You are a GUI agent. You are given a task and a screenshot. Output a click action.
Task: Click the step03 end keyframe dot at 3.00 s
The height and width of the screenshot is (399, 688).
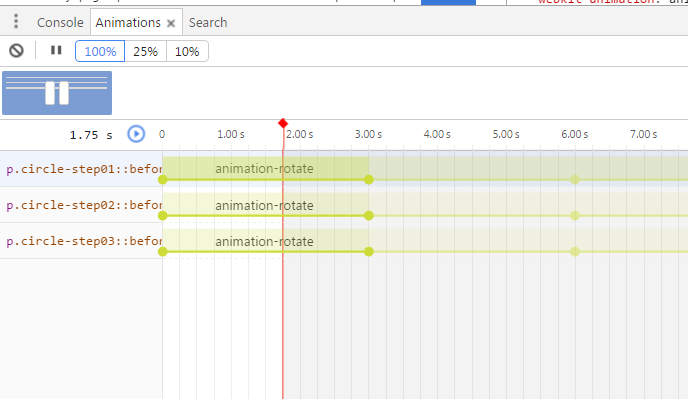point(369,252)
